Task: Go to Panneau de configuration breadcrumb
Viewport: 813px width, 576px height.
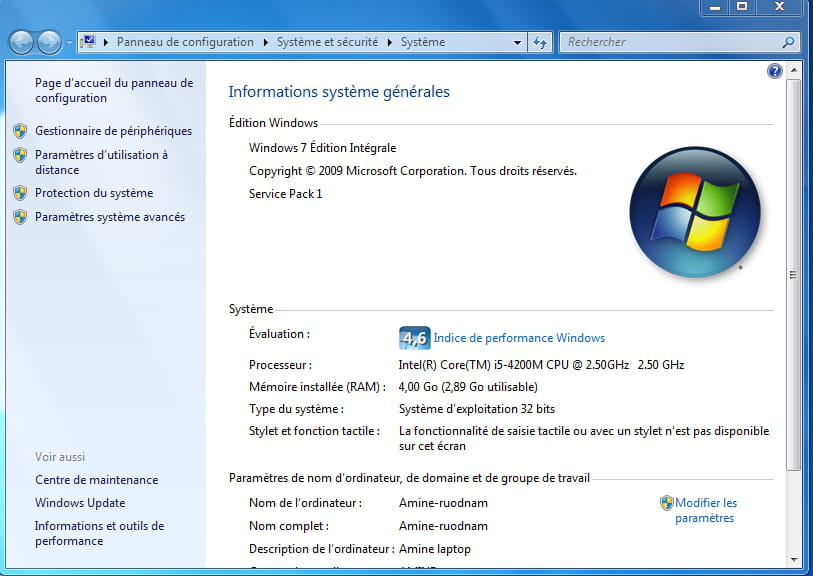Action: 185,42
